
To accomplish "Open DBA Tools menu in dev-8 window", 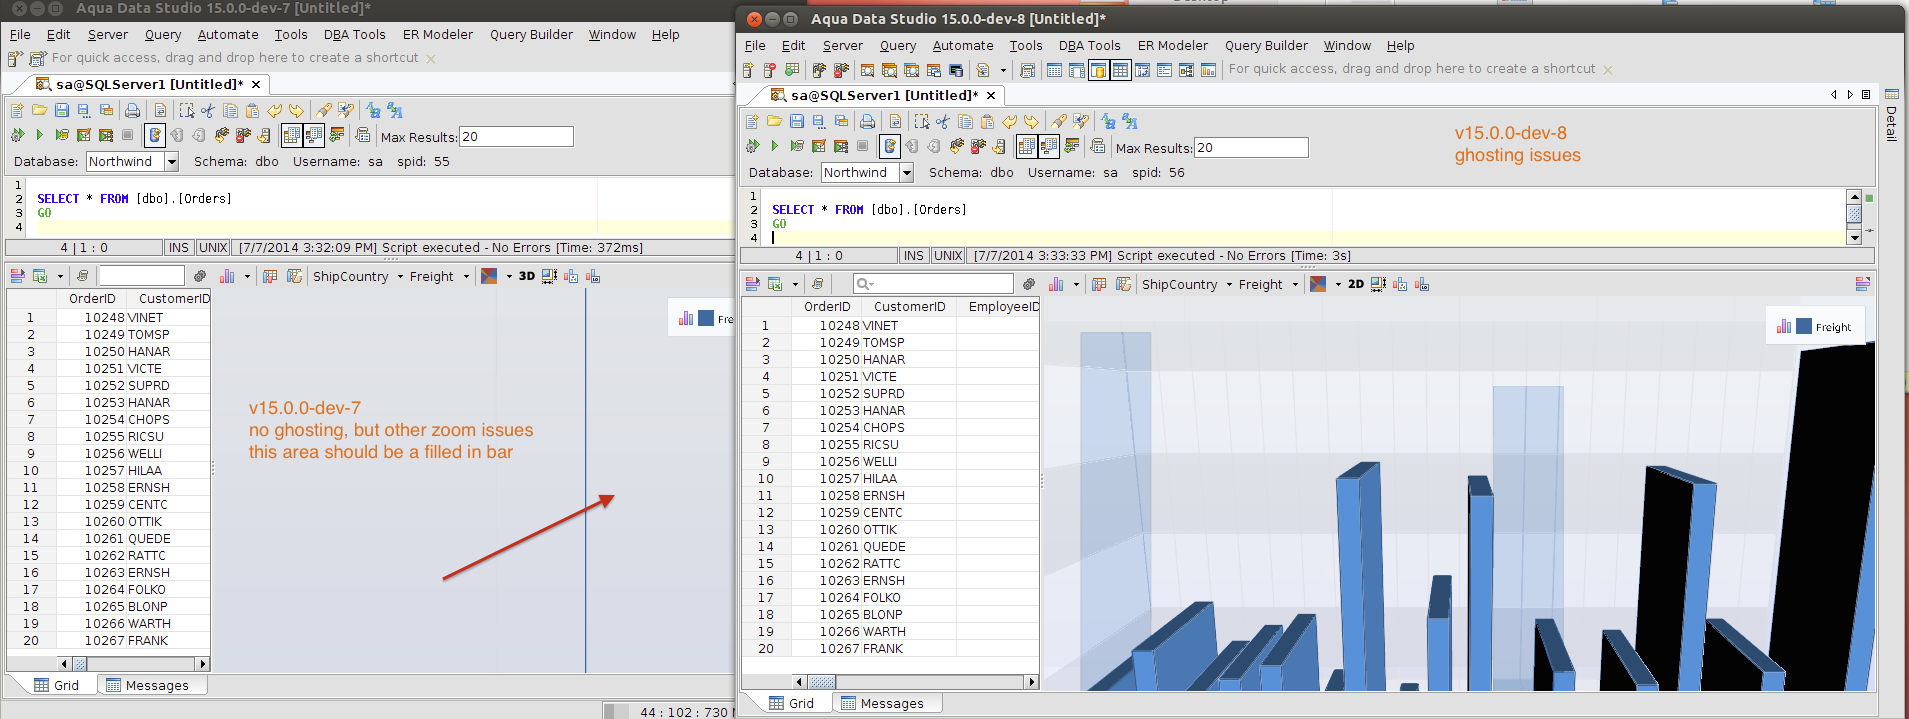I will (1089, 45).
